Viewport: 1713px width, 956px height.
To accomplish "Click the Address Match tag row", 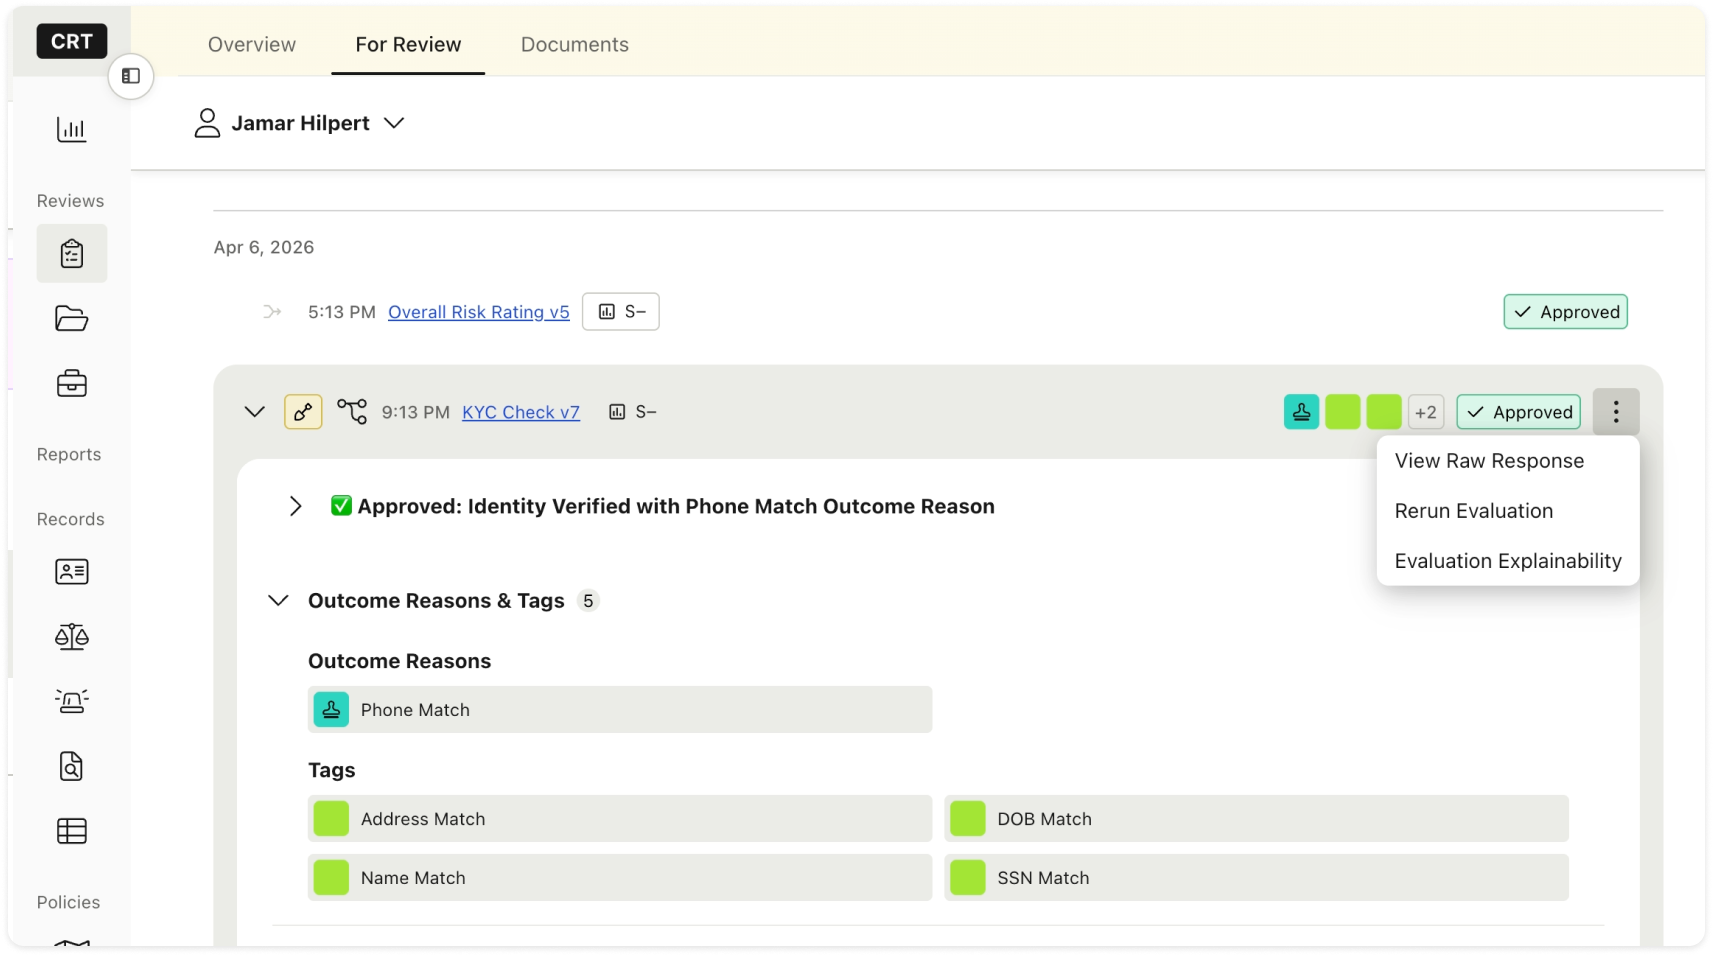I will (620, 819).
